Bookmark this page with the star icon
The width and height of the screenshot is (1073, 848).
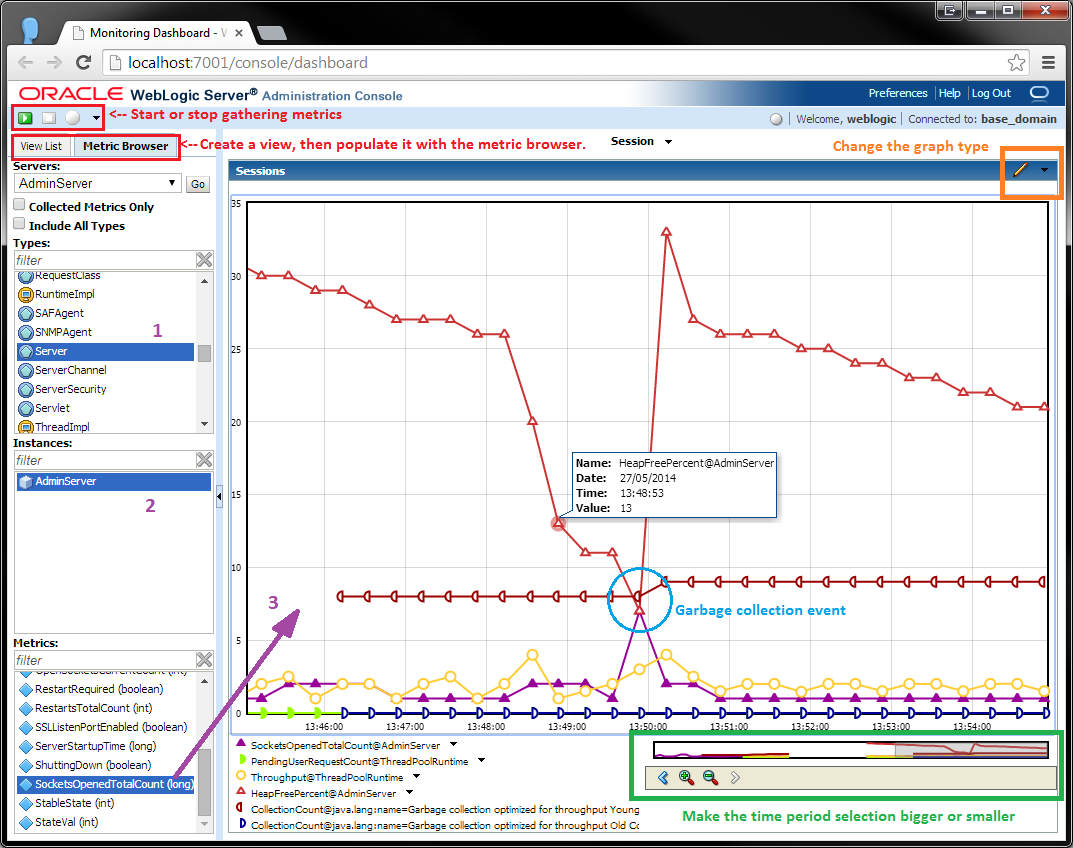pyautogui.click(x=1016, y=62)
